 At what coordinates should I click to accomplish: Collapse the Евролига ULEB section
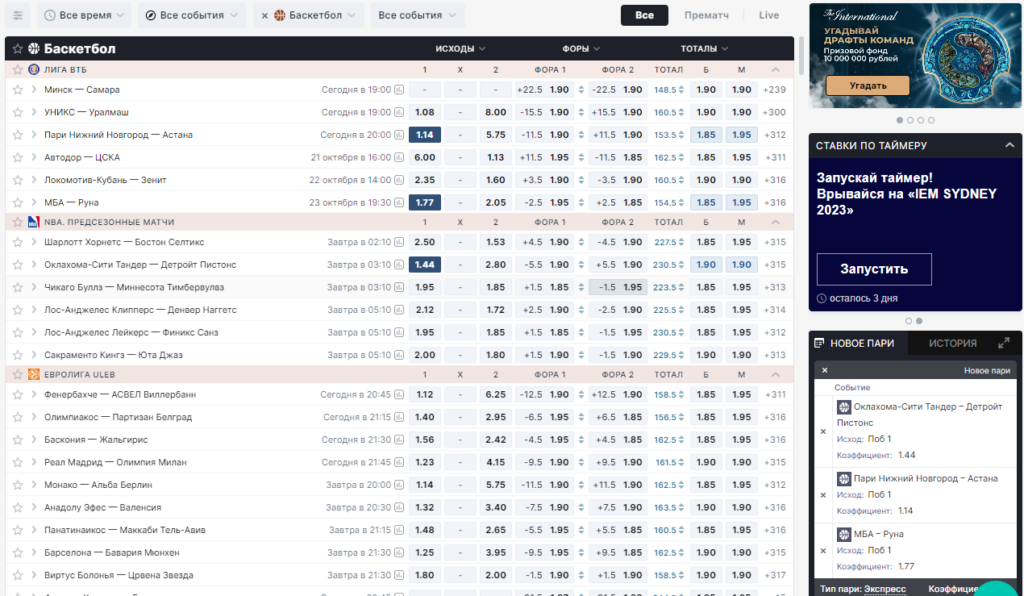(775, 375)
